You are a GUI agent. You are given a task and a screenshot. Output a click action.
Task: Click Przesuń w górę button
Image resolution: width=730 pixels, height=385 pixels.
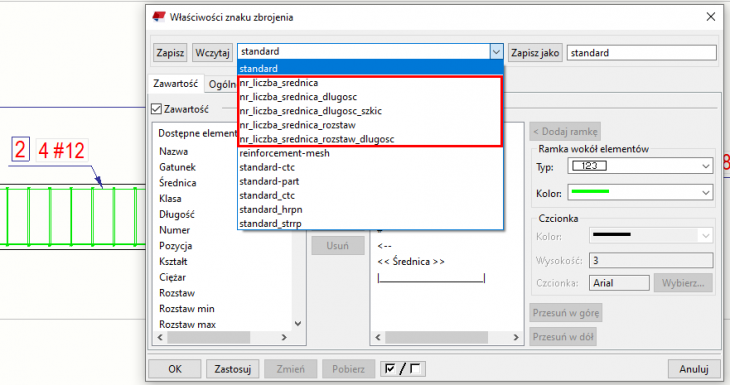click(566, 313)
